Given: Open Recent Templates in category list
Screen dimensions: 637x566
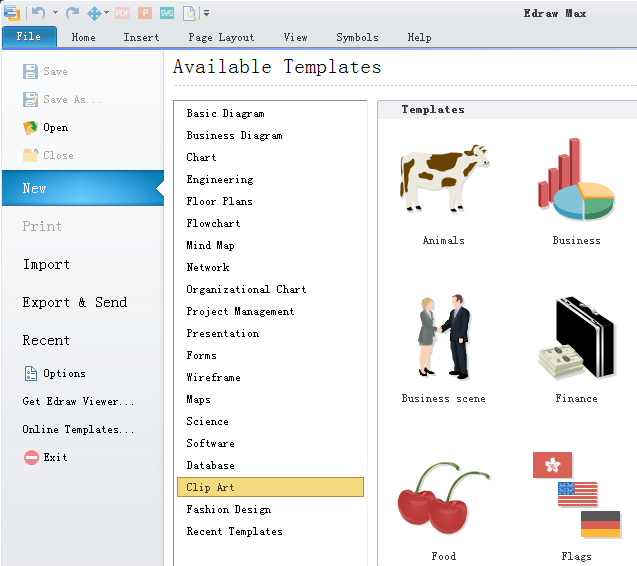Looking at the screenshot, I should click(x=234, y=531).
